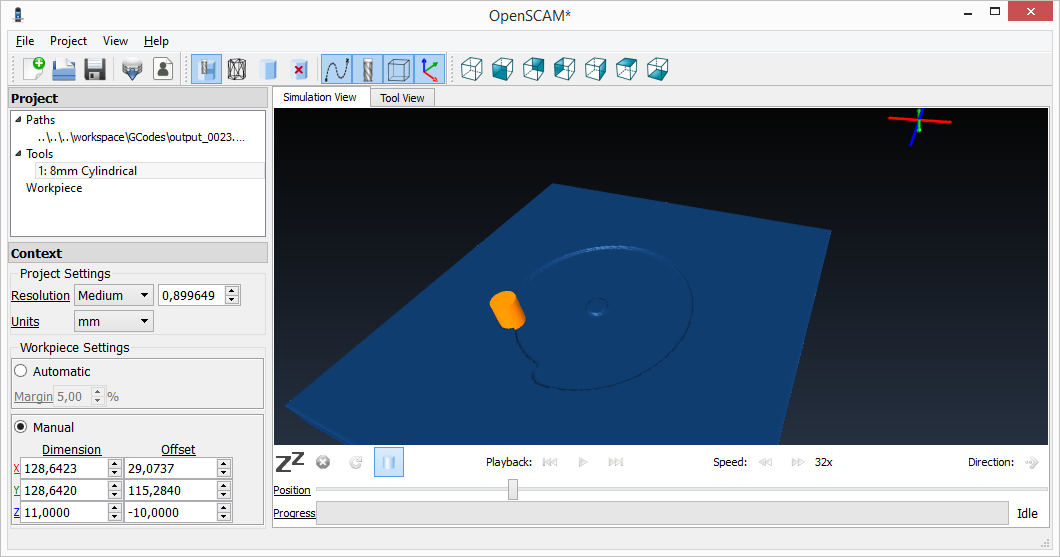Click the Z offset field -10,0000
Image resolution: width=1060 pixels, height=557 pixels.
click(x=172, y=512)
